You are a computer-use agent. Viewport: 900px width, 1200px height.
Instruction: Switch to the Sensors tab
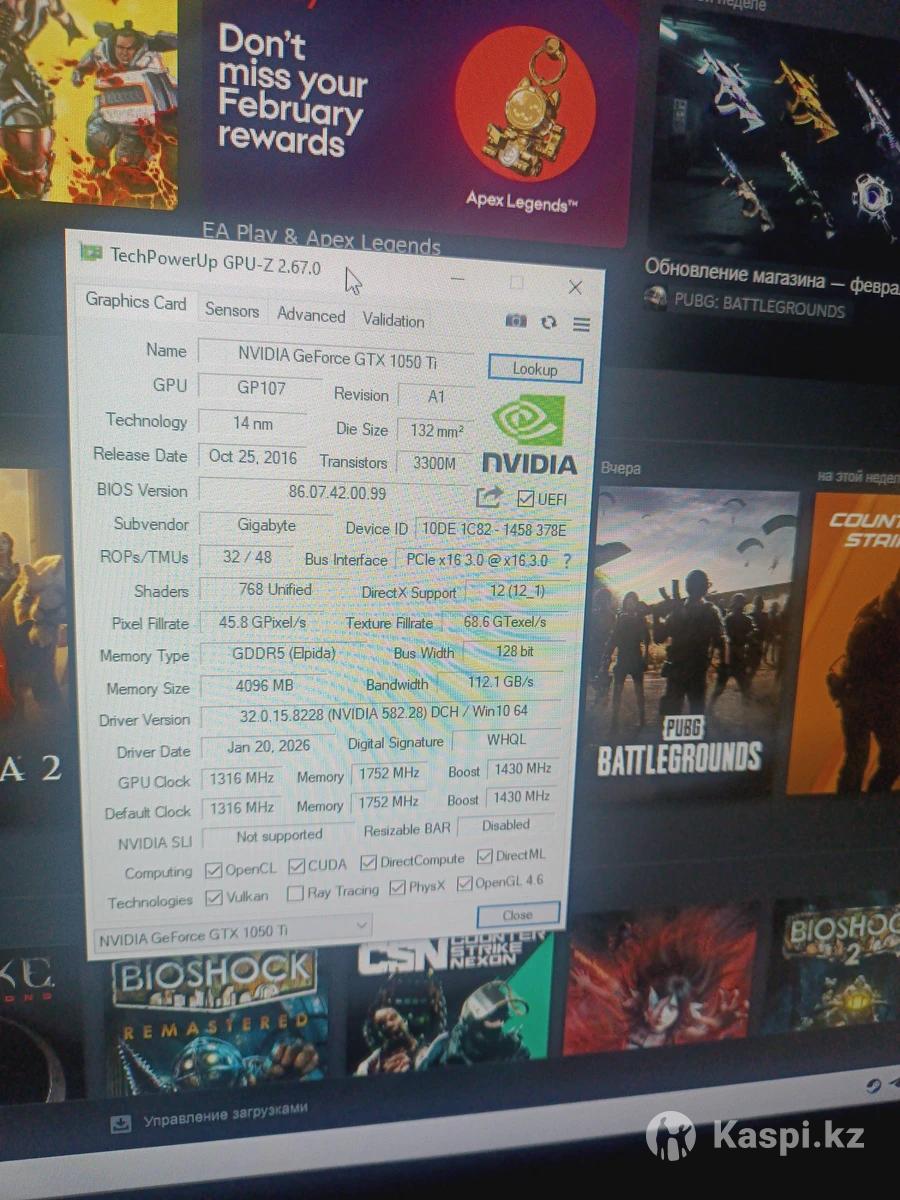(x=232, y=311)
